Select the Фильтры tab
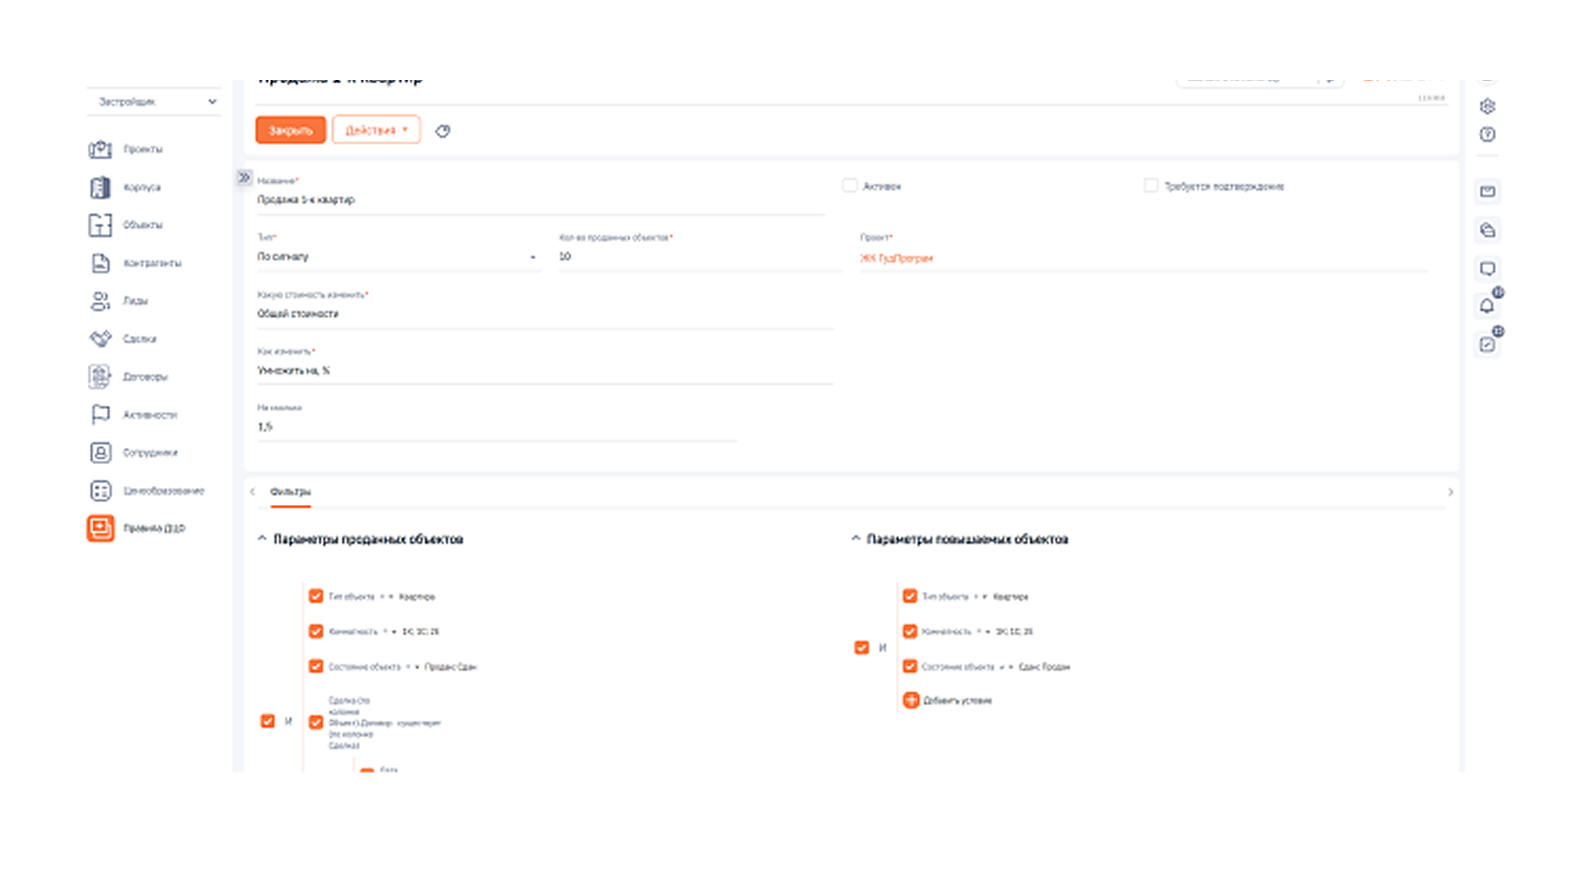The image size is (1590, 876). 290,492
